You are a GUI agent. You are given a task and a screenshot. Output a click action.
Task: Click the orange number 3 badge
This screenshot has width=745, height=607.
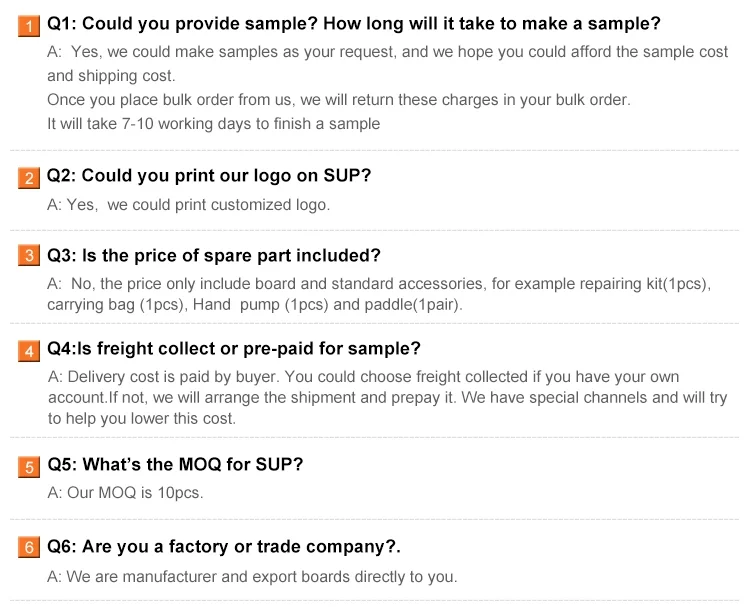[x=30, y=257]
